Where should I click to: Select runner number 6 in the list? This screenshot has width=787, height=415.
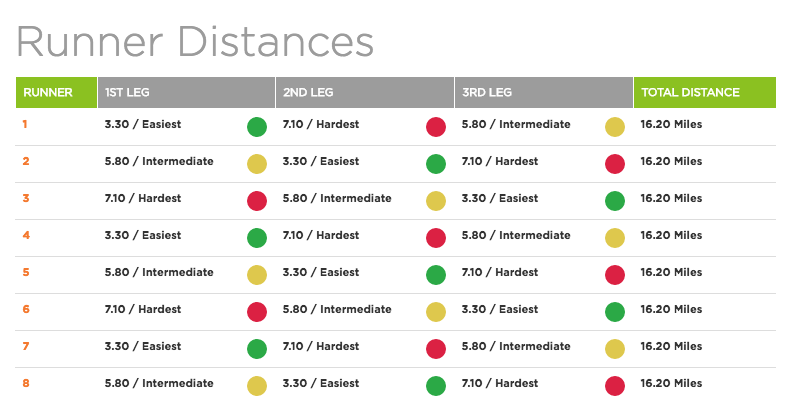[x=26, y=309]
